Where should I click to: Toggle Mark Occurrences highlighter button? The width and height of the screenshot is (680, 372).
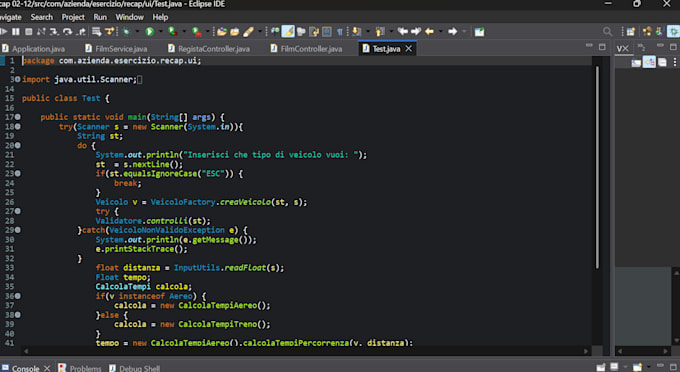click(288, 32)
